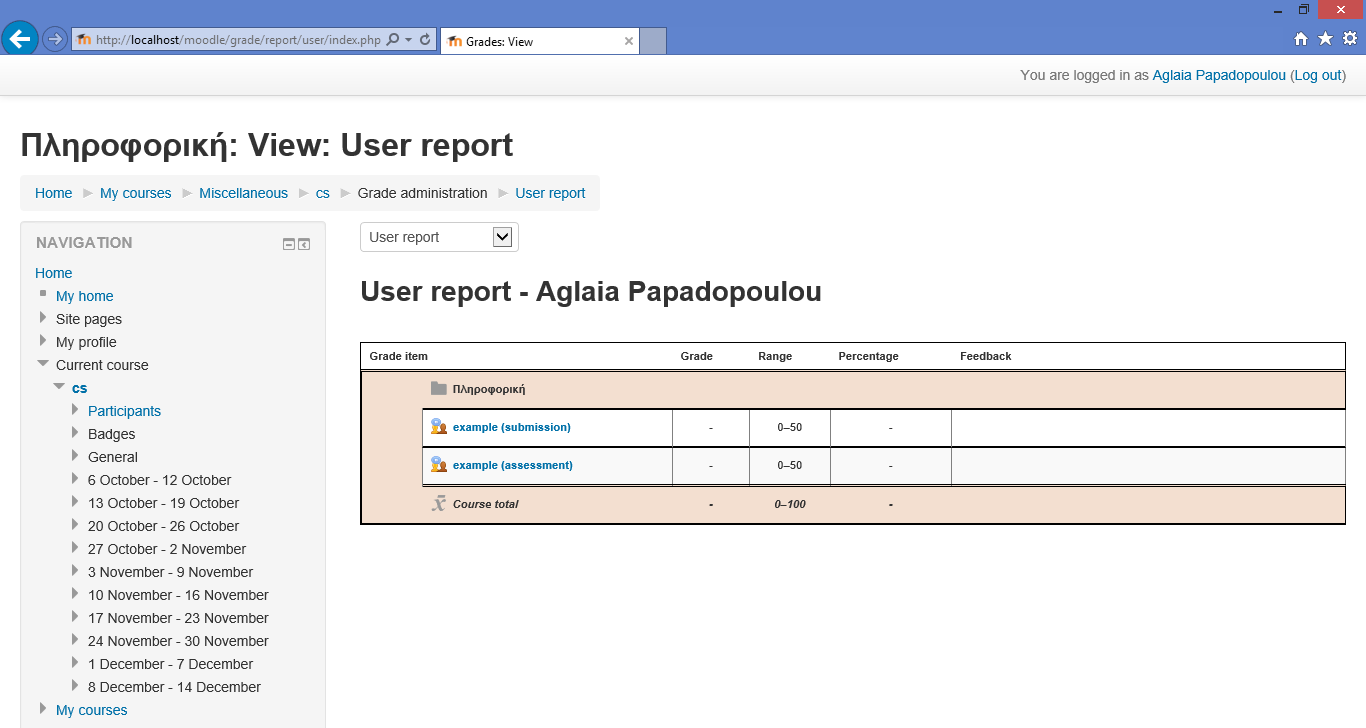Expand My profile in navigation
The width and height of the screenshot is (1366, 728).
point(43,341)
